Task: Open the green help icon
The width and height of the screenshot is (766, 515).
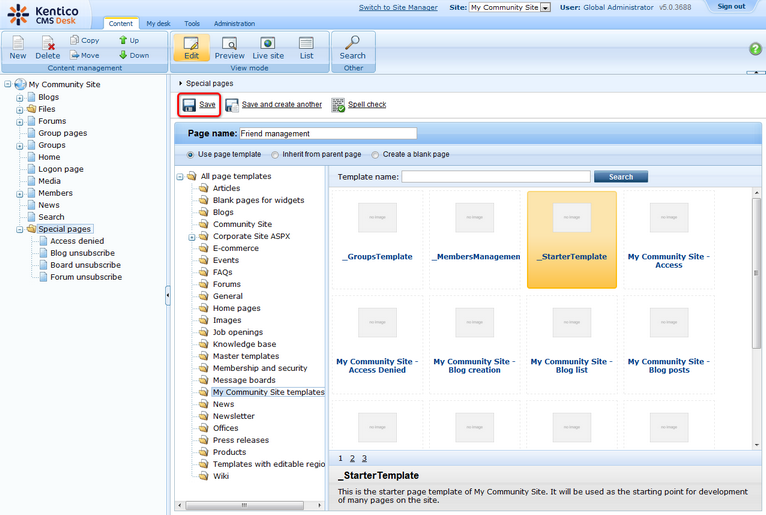Action: click(755, 49)
